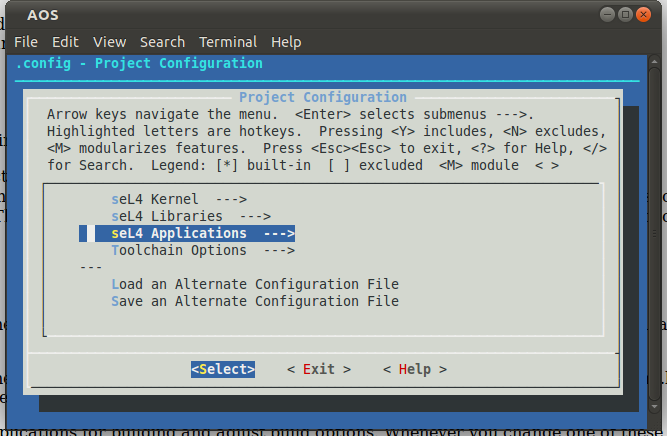The image size is (667, 436).
Task: Click the < Help > button at bottom
Action: 415,369
